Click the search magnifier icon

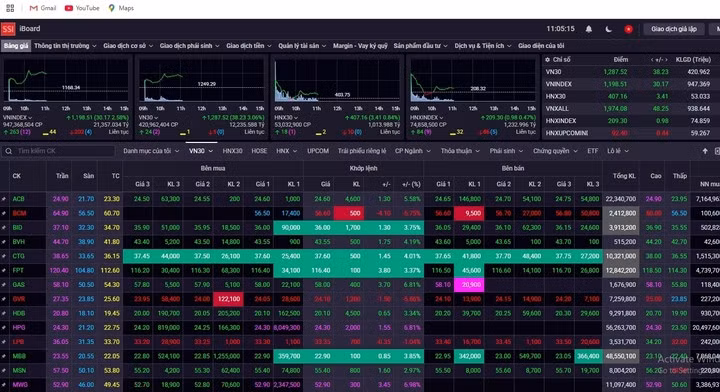point(9,151)
